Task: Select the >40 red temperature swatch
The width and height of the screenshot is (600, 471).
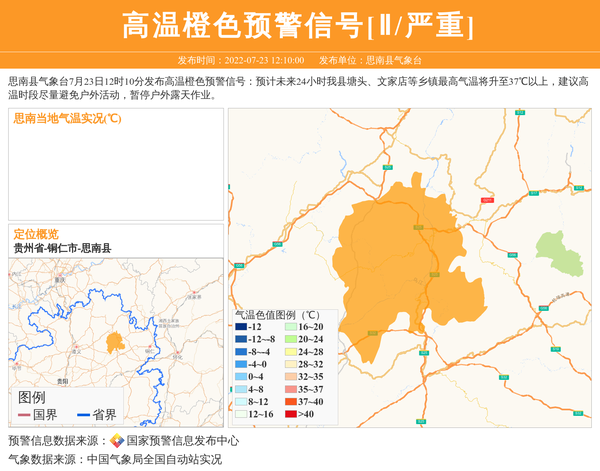Action: pyautogui.click(x=291, y=414)
